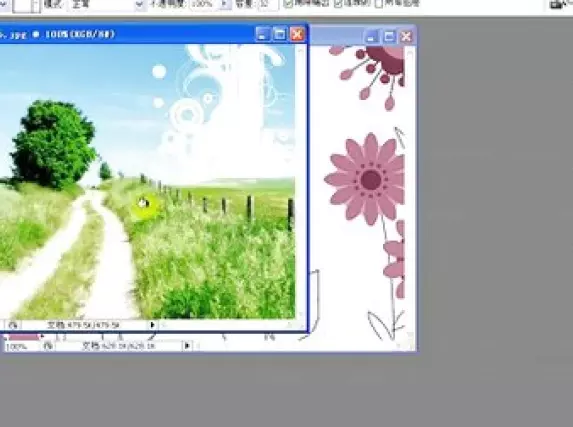Toggle the Contiguous checkbox
Image resolution: width=573 pixels, height=427 pixels.
pyautogui.click(x=338, y=4)
